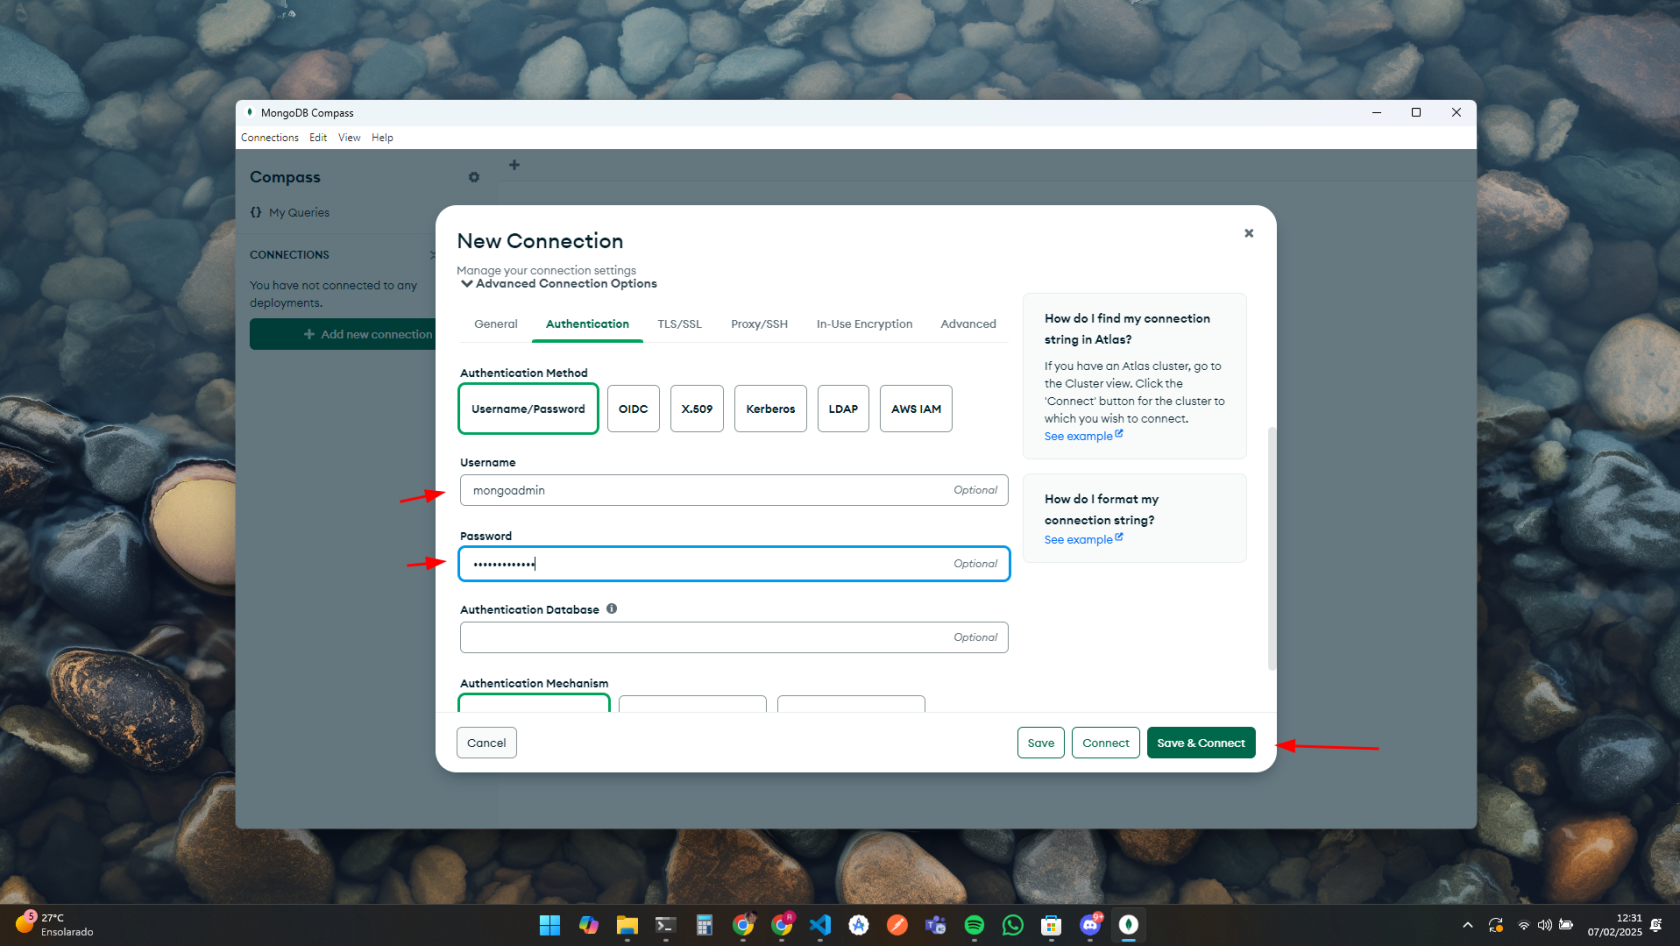The height and width of the screenshot is (946, 1680).
Task: Collapse Advanced Connection Options
Action: (466, 284)
